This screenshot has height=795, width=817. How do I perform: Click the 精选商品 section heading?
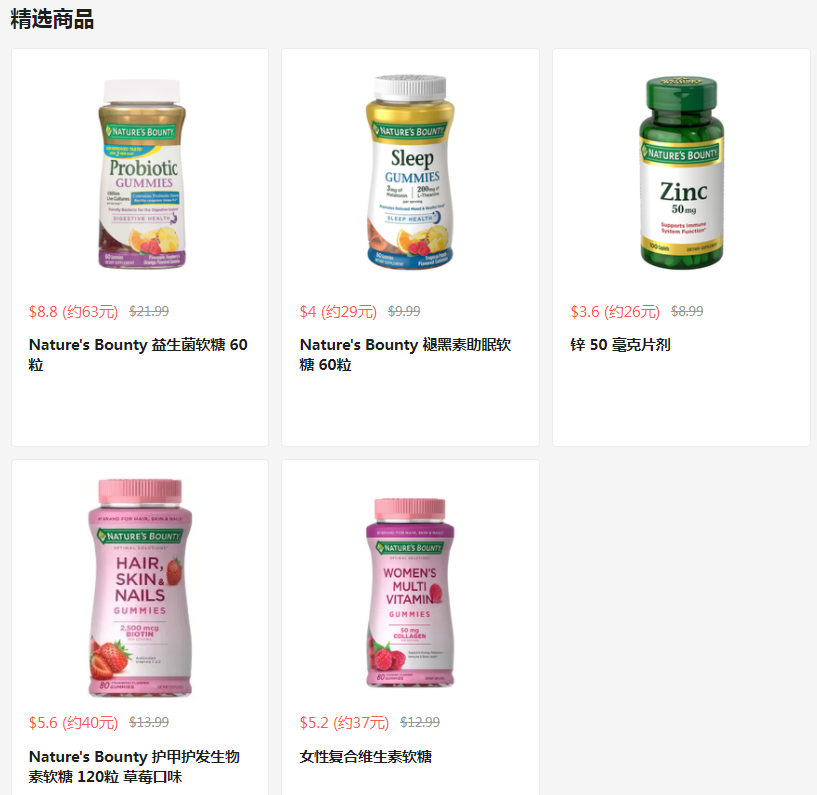52,19
